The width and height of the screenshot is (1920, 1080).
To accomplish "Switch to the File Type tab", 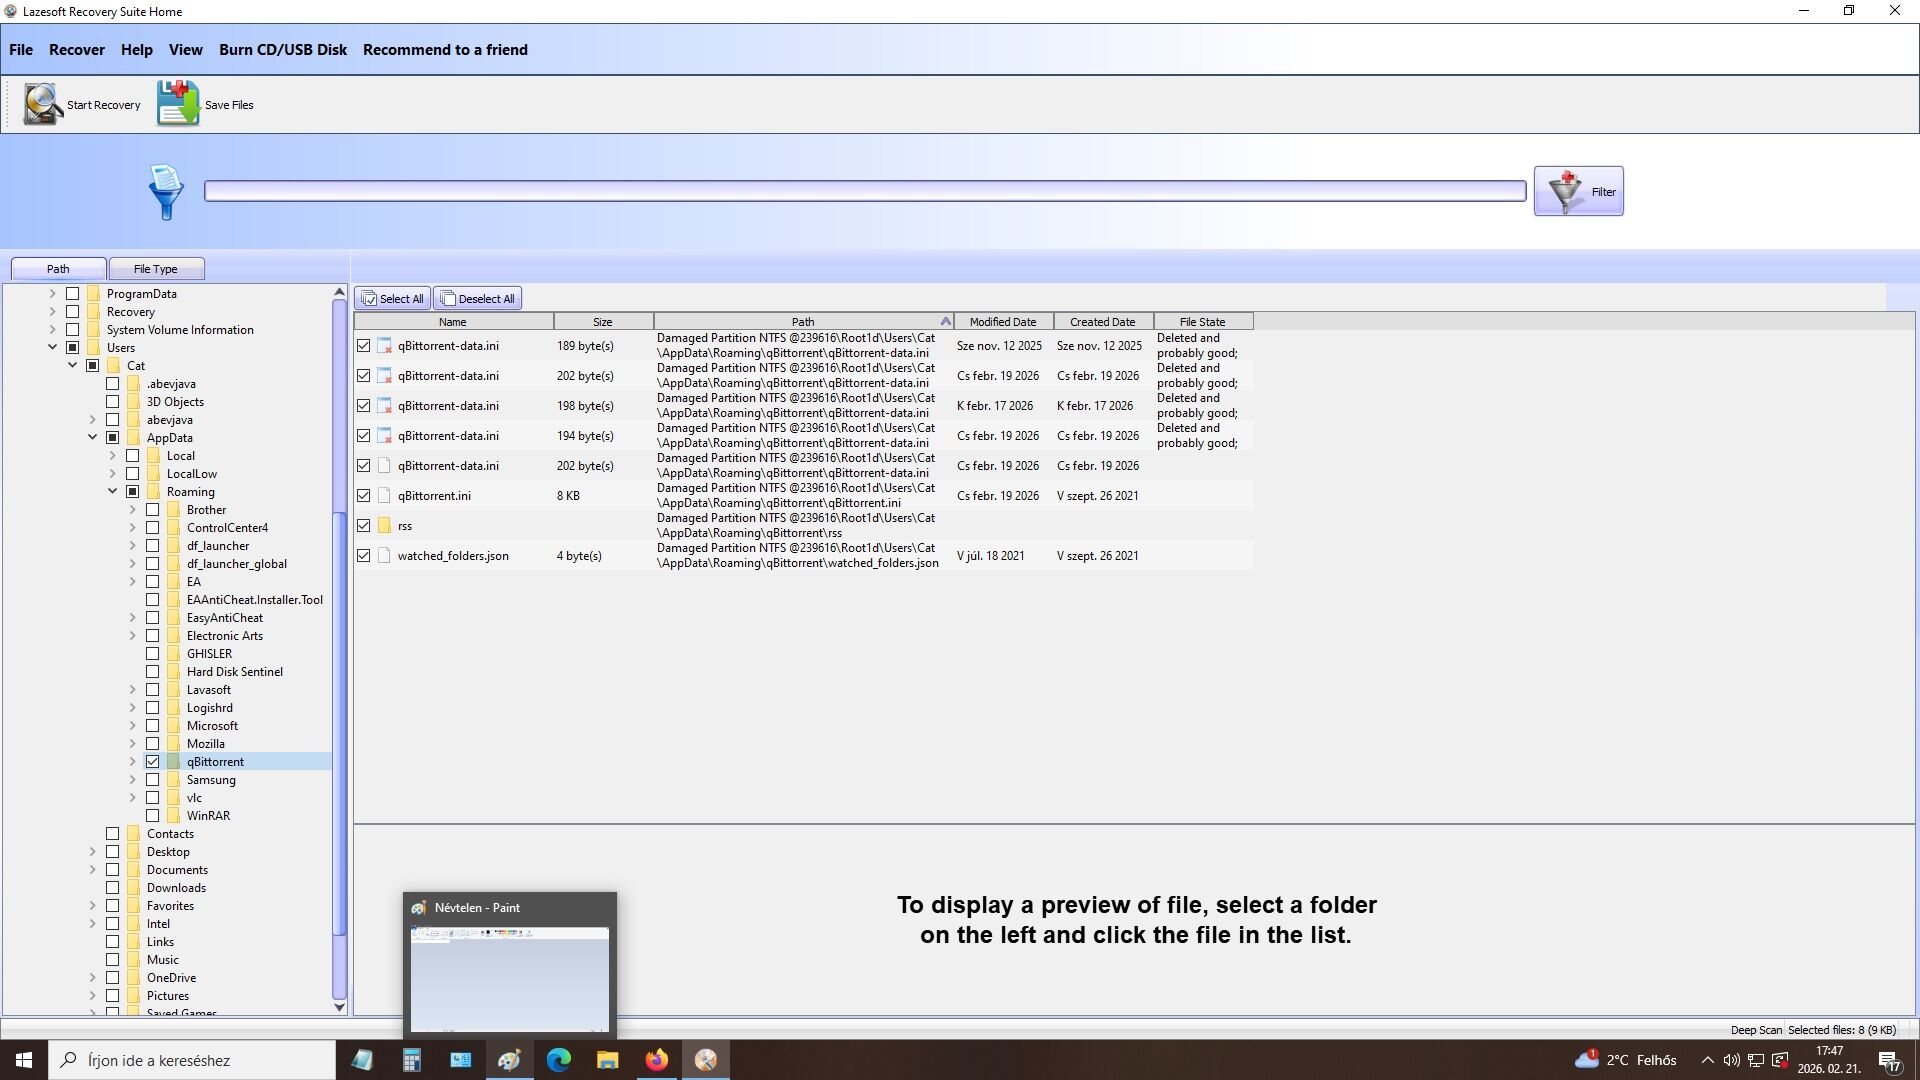I will 156,269.
